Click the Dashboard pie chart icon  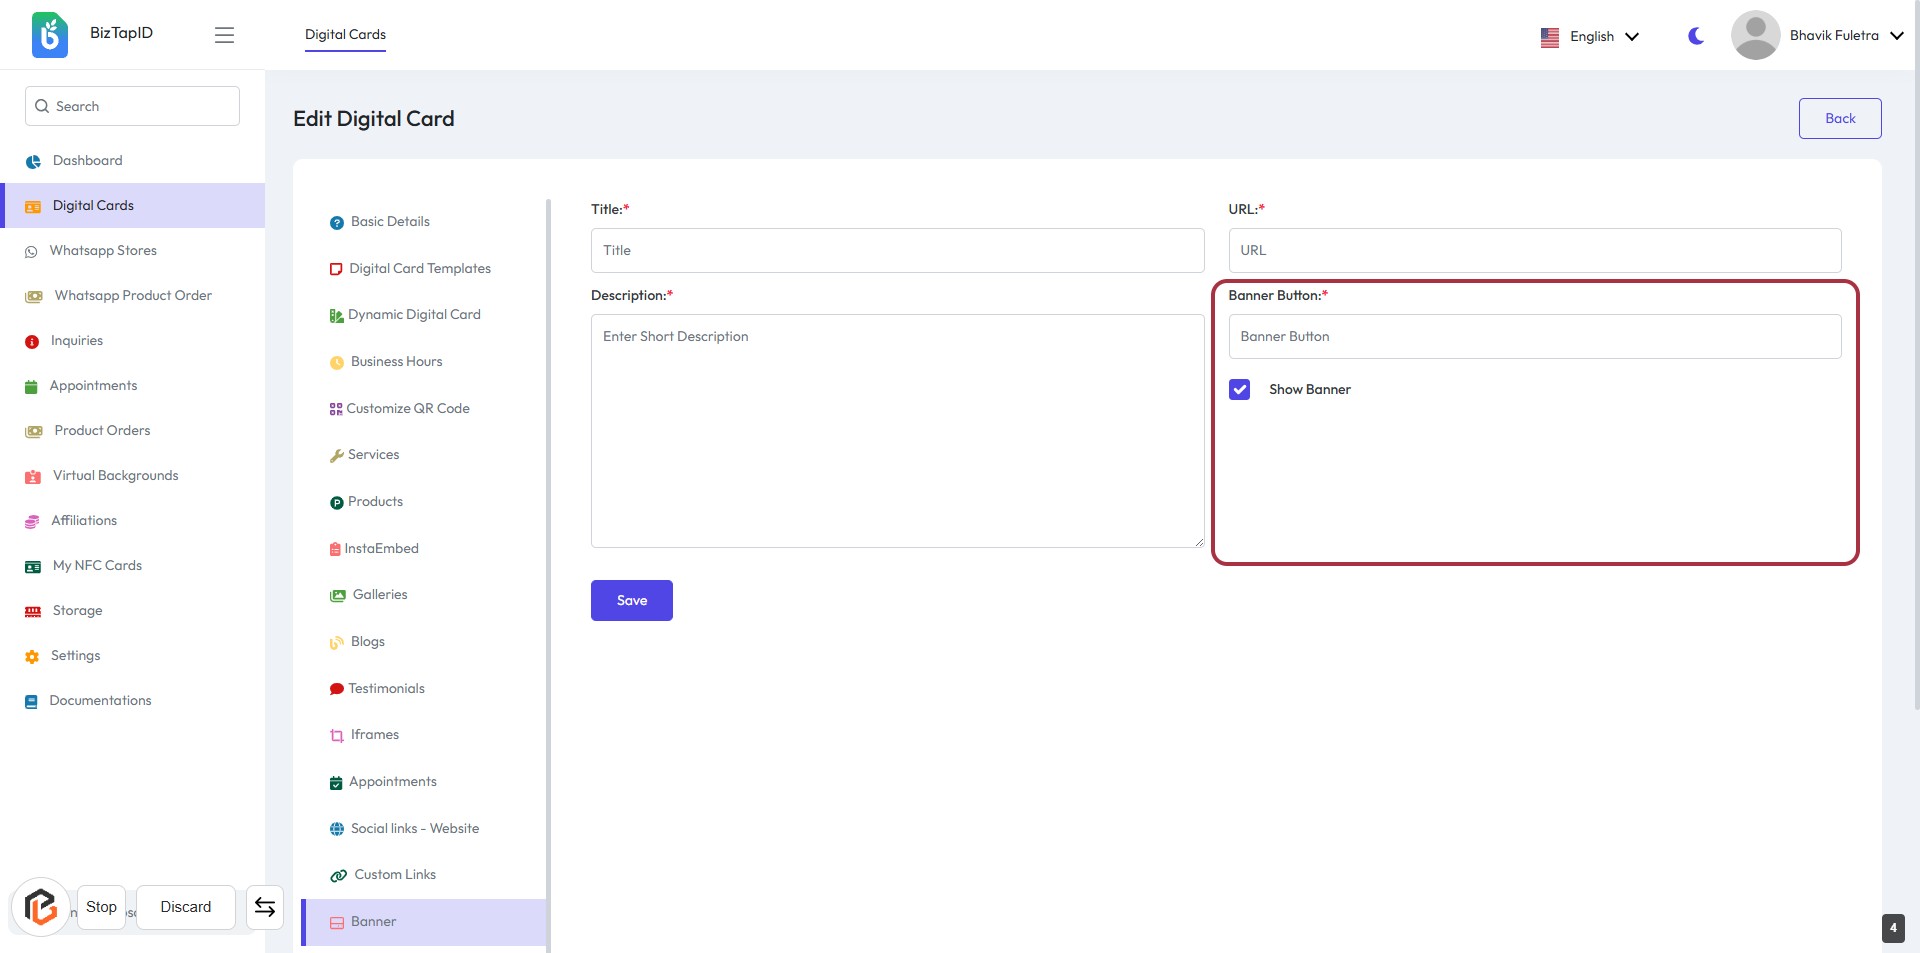coord(33,161)
